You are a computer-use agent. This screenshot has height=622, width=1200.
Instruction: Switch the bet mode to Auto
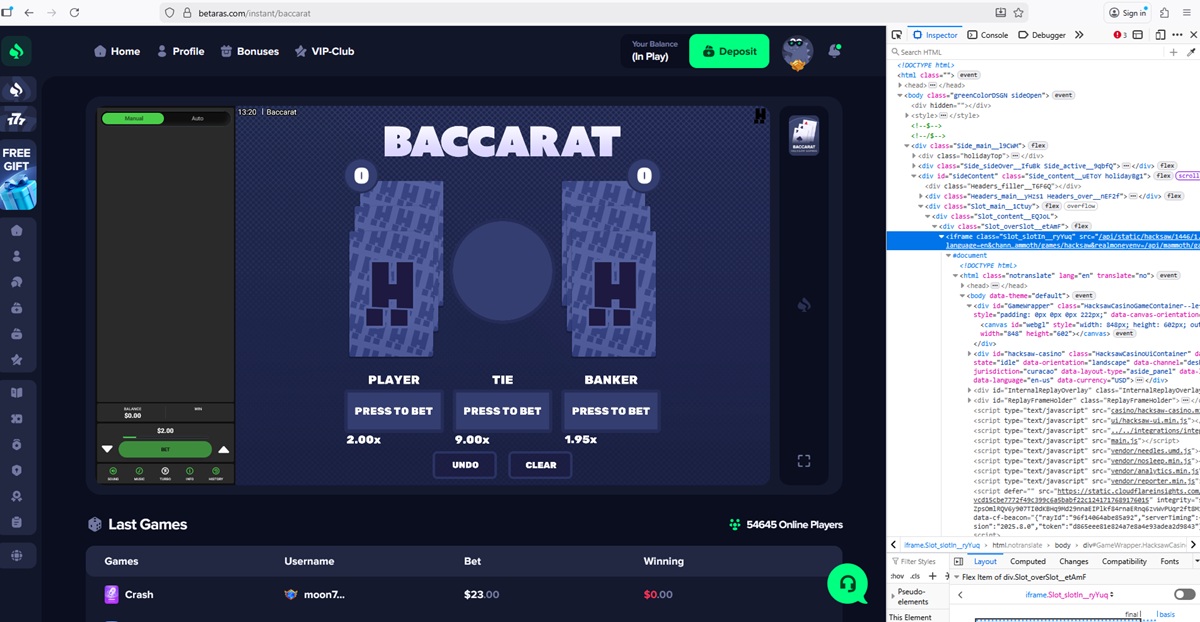(x=197, y=118)
